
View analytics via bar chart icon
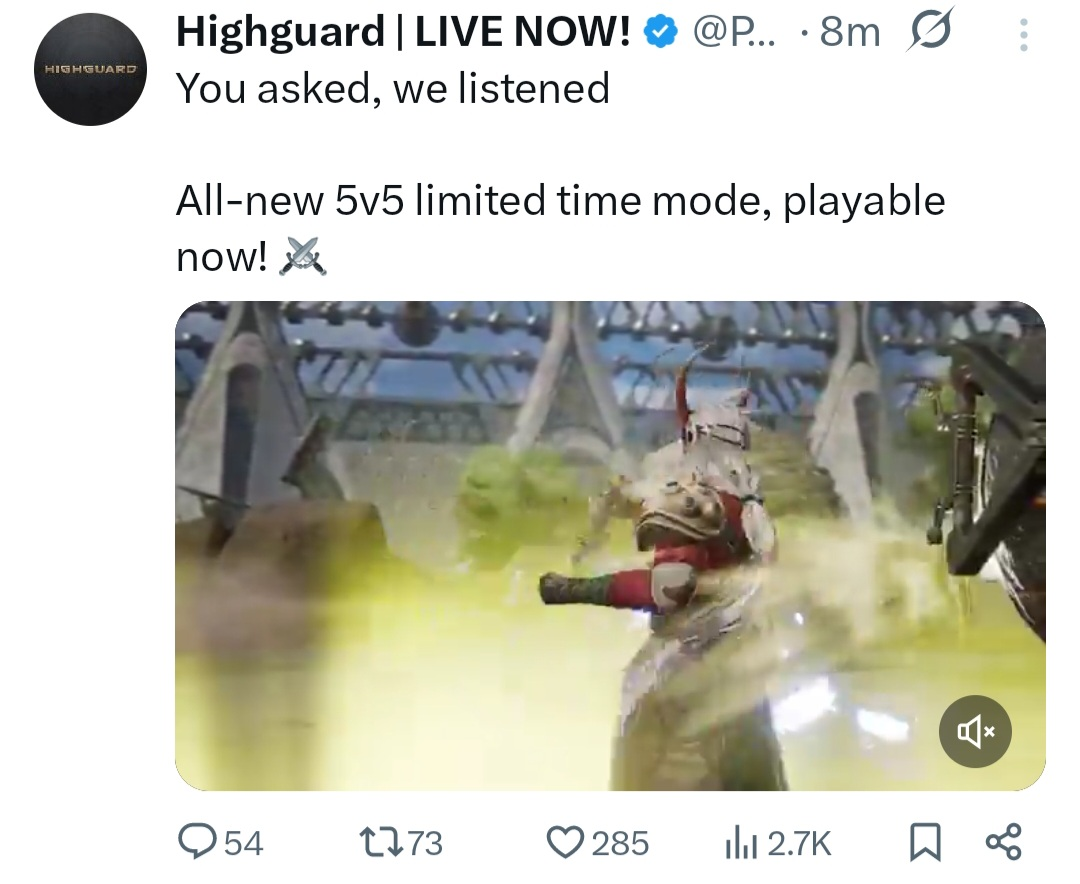[741, 843]
